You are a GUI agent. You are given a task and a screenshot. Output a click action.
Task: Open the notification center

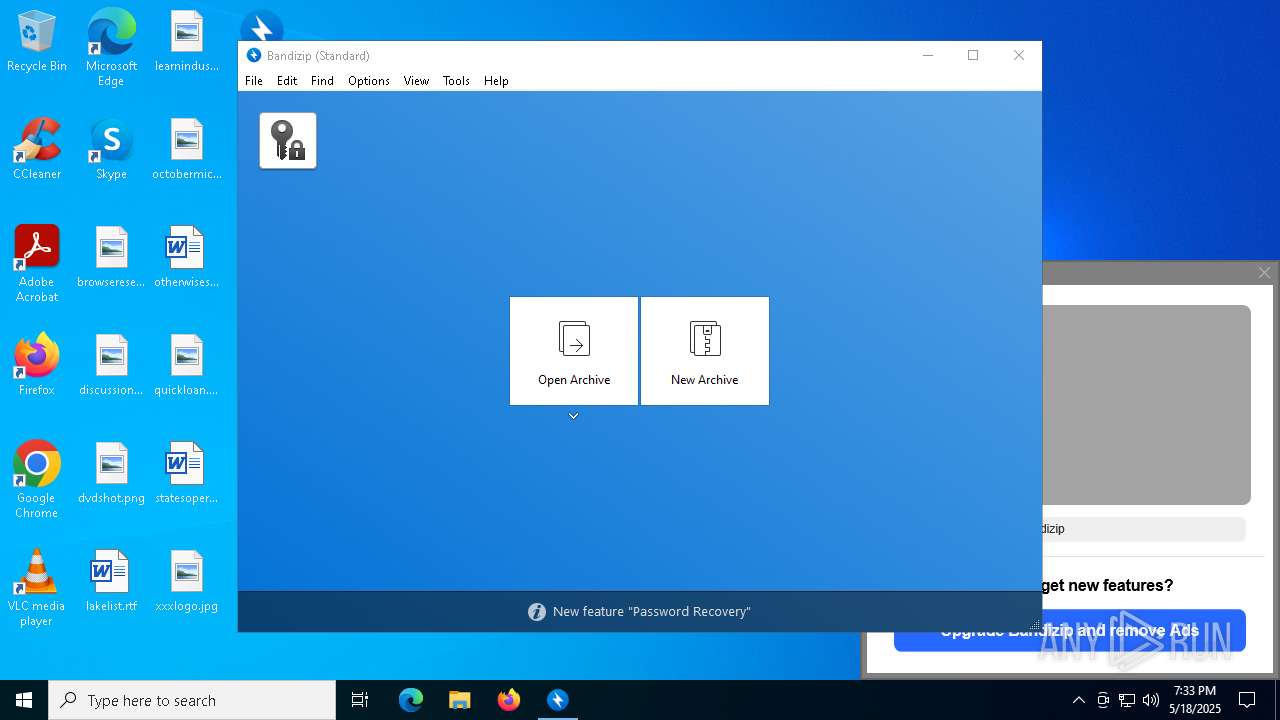pyautogui.click(x=1247, y=700)
